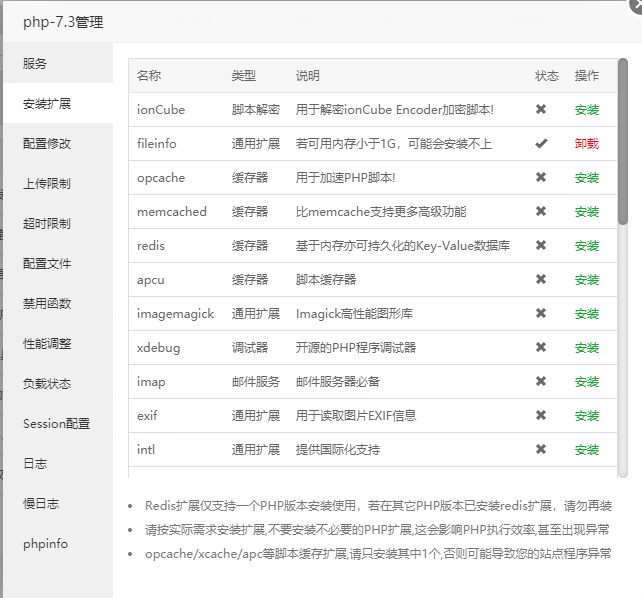Install the ionCube extension via 安装
This screenshot has height=598, width=642.
(587, 110)
